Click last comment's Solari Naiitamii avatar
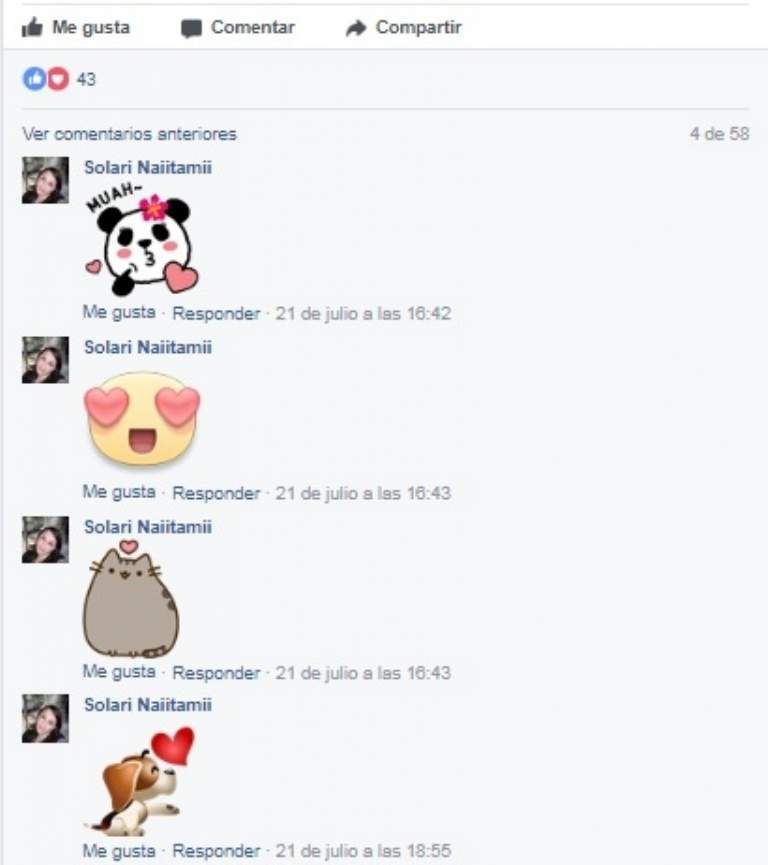 (45, 718)
